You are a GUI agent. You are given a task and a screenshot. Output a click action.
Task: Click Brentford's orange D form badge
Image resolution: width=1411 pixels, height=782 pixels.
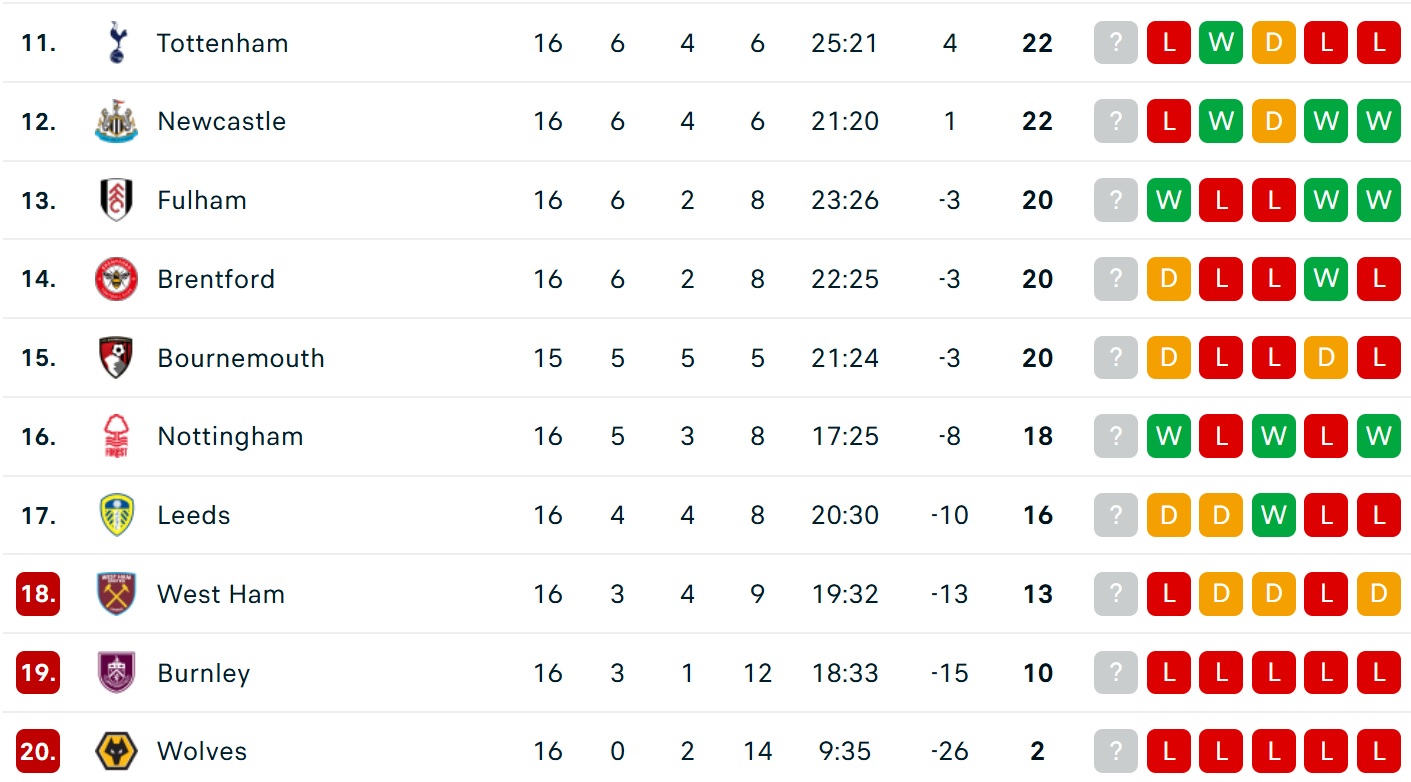click(1168, 279)
